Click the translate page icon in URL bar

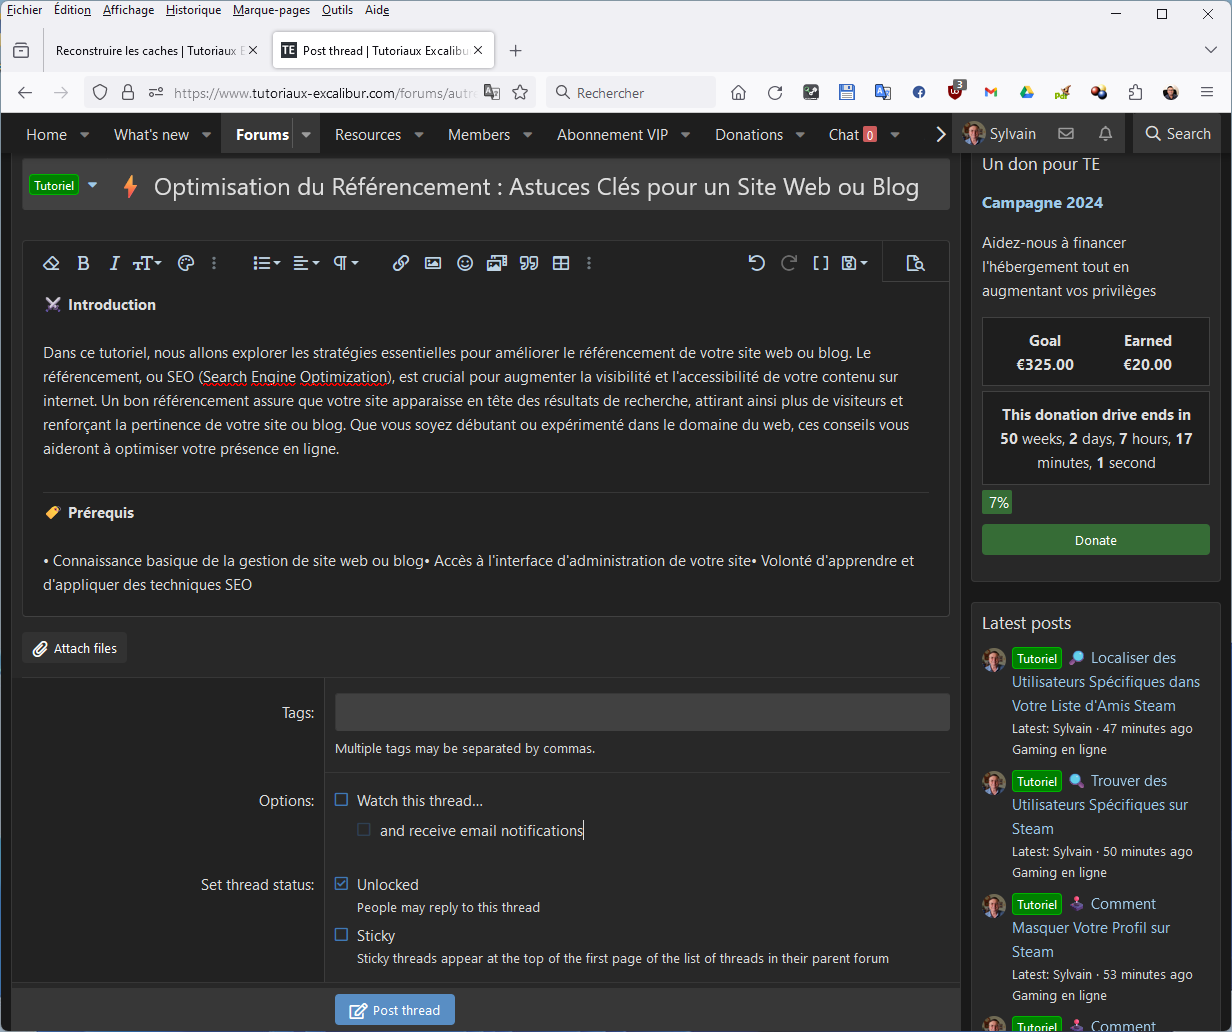pos(492,92)
